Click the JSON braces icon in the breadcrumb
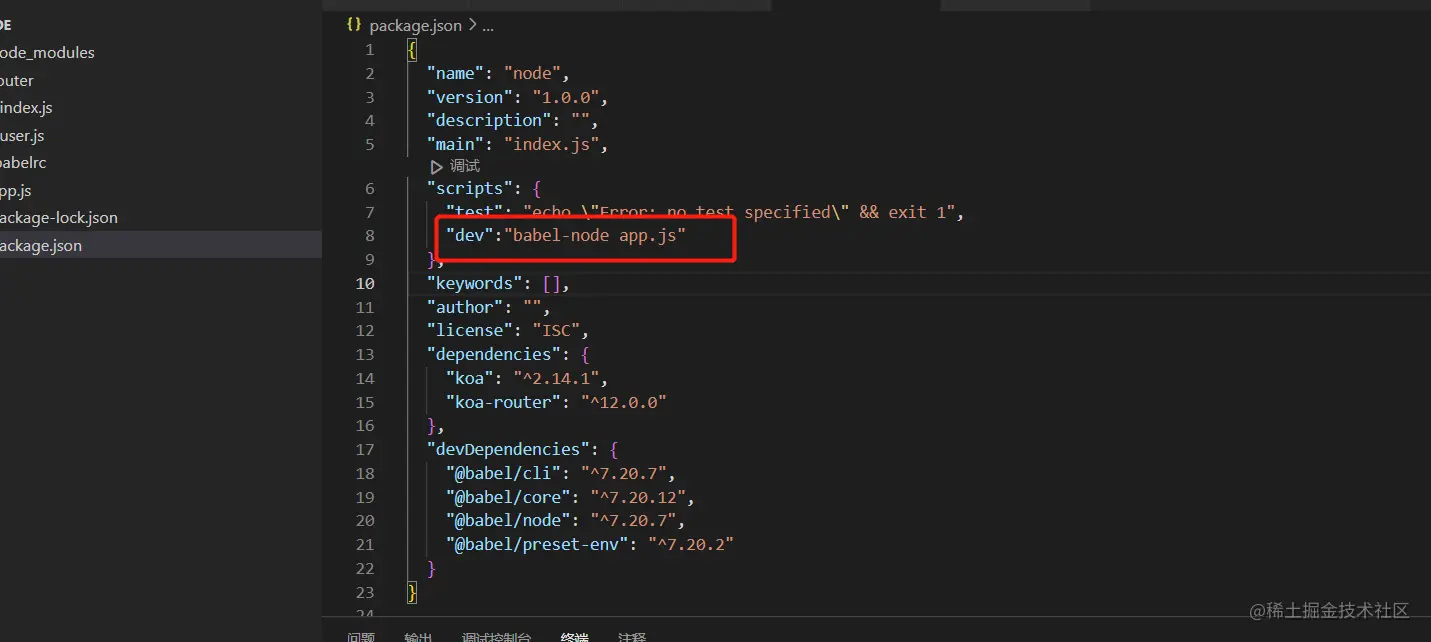This screenshot has height=642, width=1431. click(x=354, y=25)
